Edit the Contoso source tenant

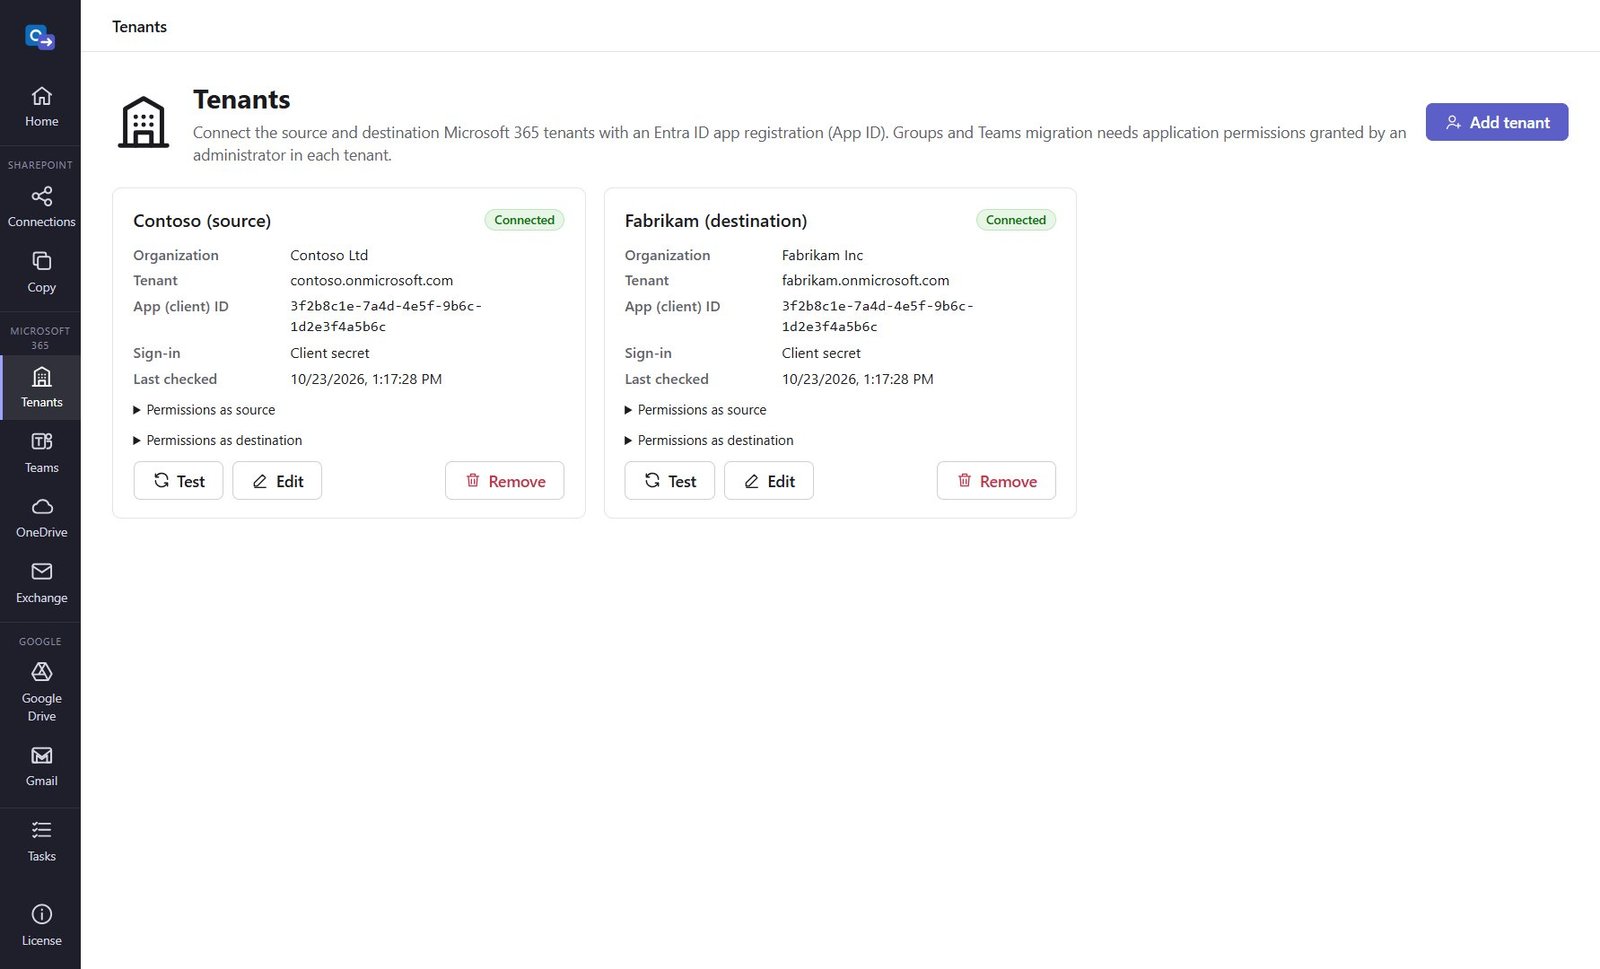pos(277,481)
